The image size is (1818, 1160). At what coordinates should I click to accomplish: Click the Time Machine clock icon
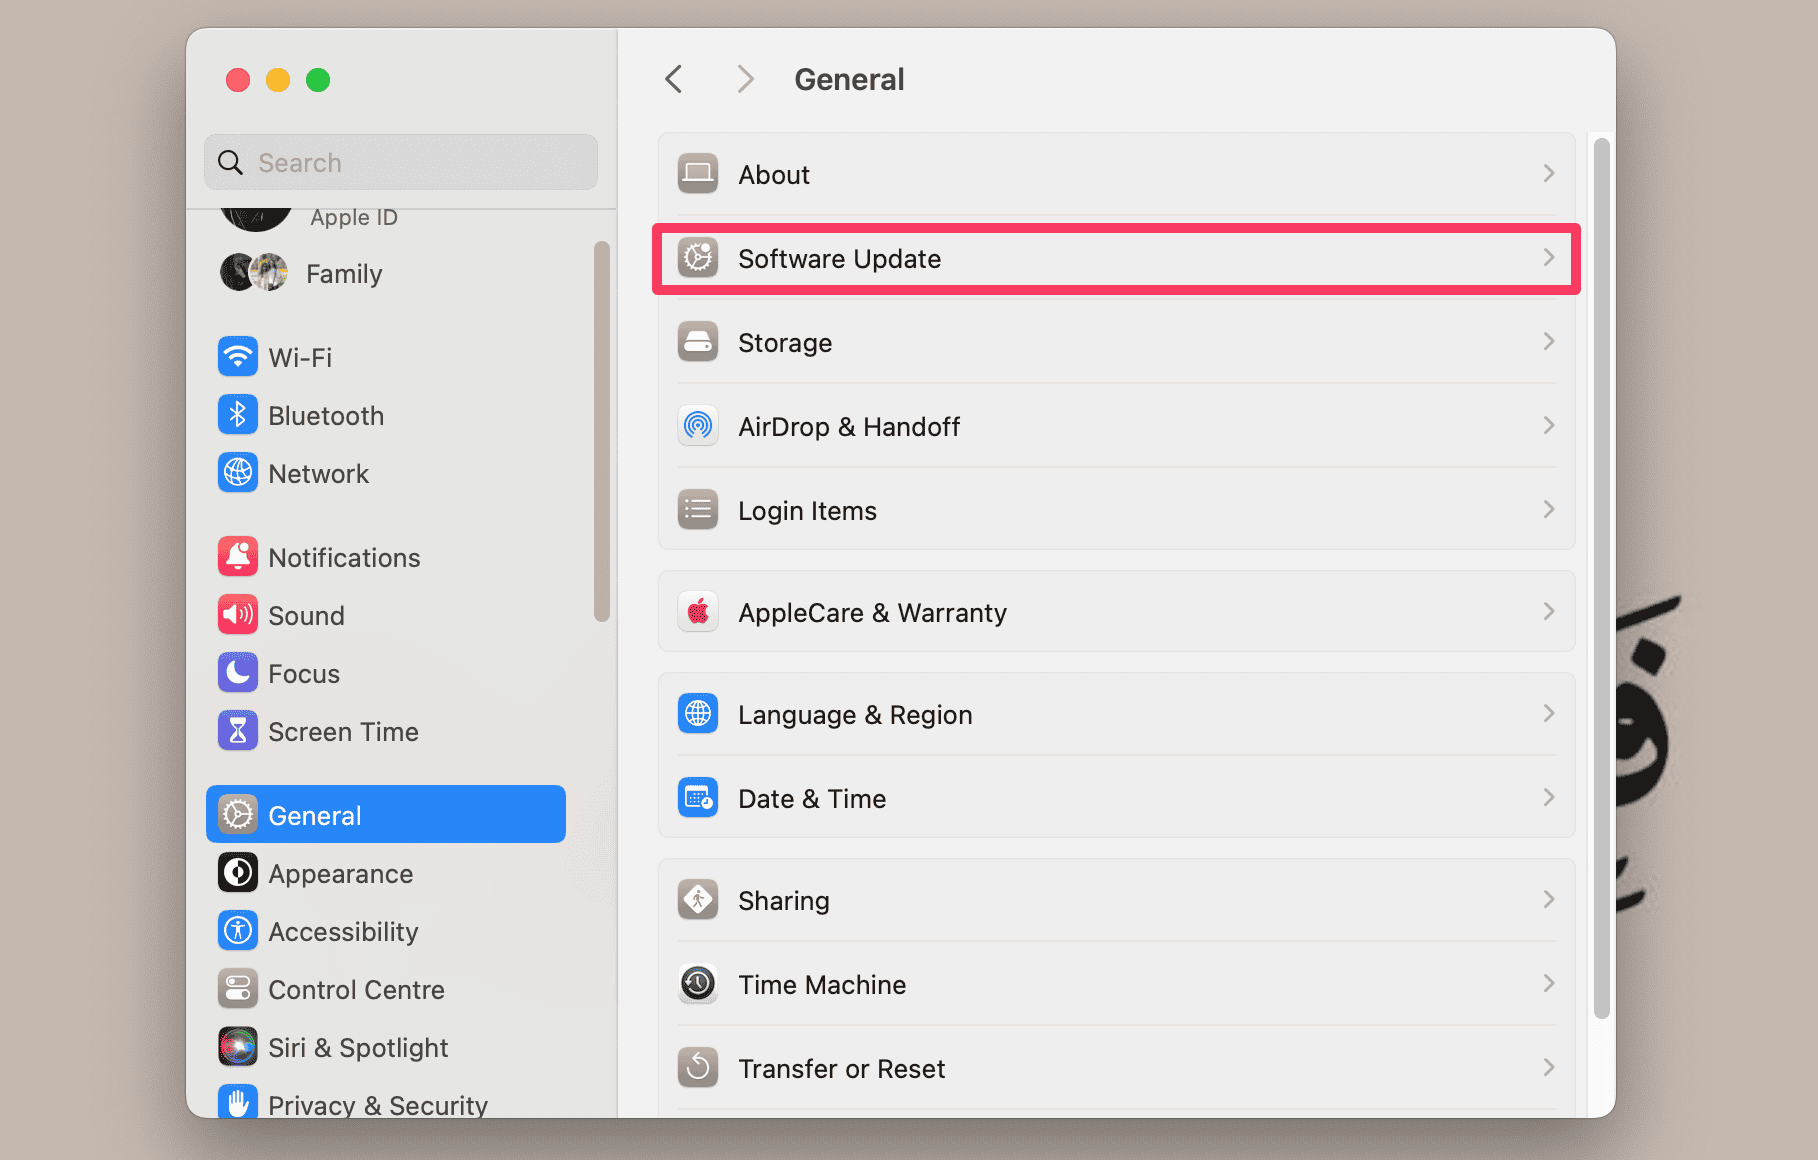(x=698, y=984)
